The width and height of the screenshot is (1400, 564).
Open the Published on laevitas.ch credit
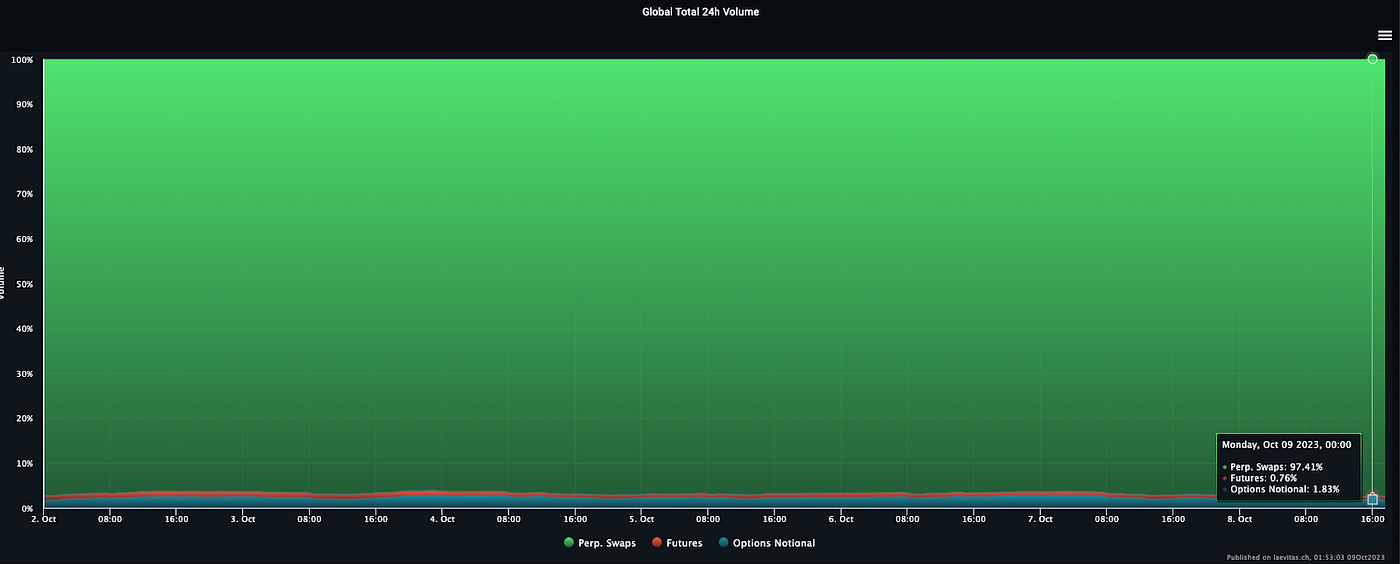tap(1310, 557)
